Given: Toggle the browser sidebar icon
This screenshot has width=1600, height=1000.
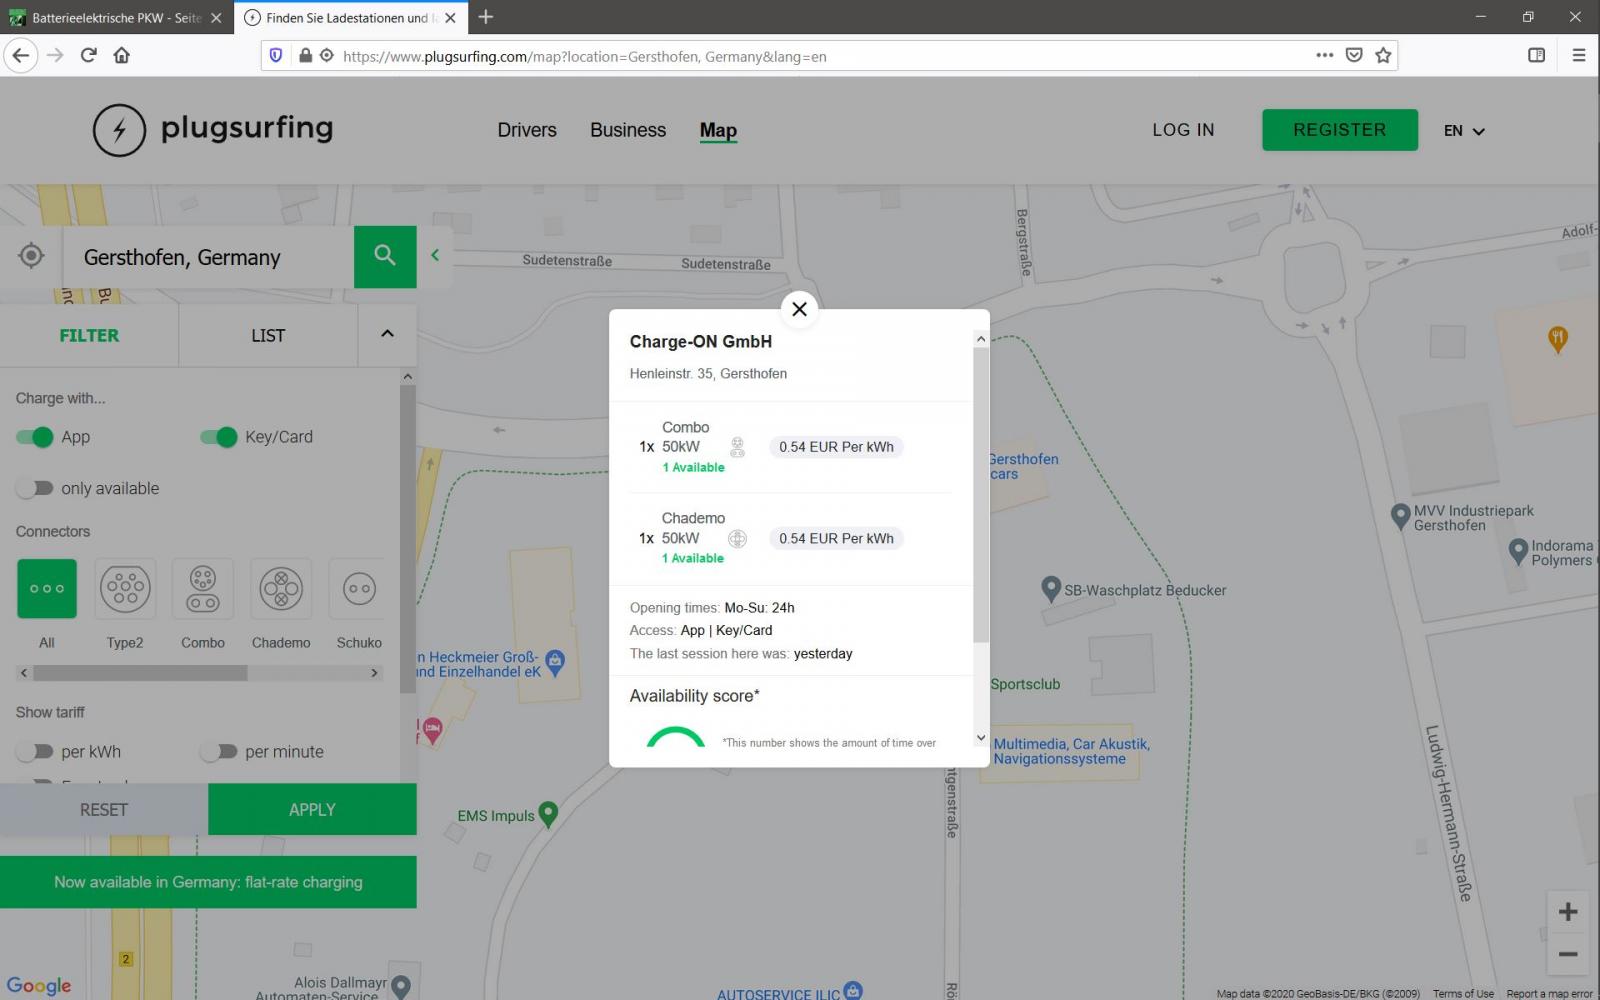Looking at the screenshot, I should (x=1537, y=56).
